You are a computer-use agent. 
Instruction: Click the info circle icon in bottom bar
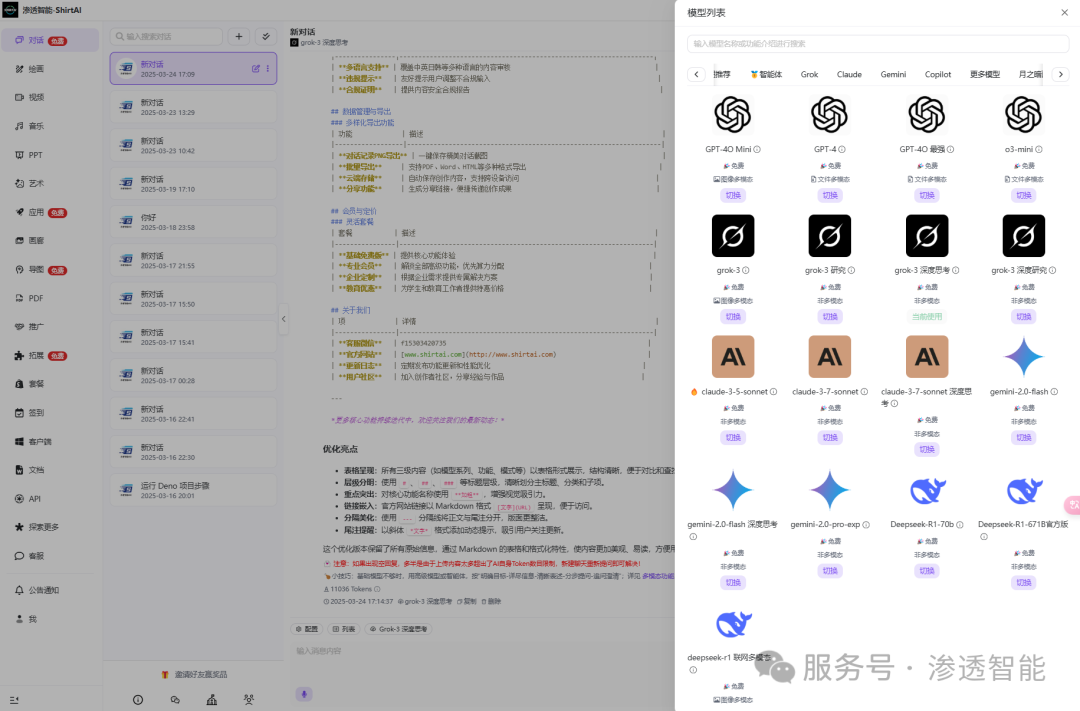(138, 700)
